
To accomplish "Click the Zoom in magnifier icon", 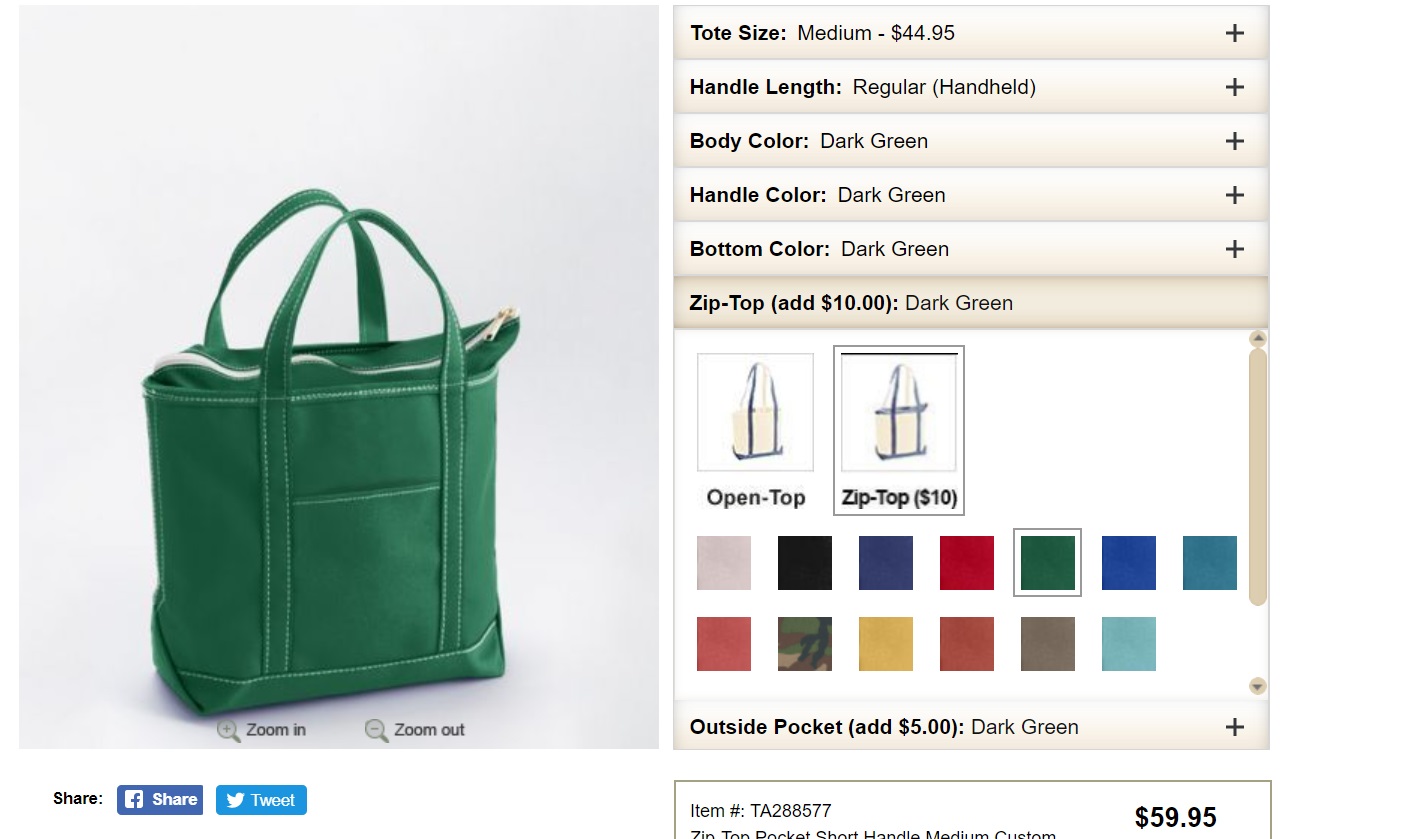I will tap(229, 730).
